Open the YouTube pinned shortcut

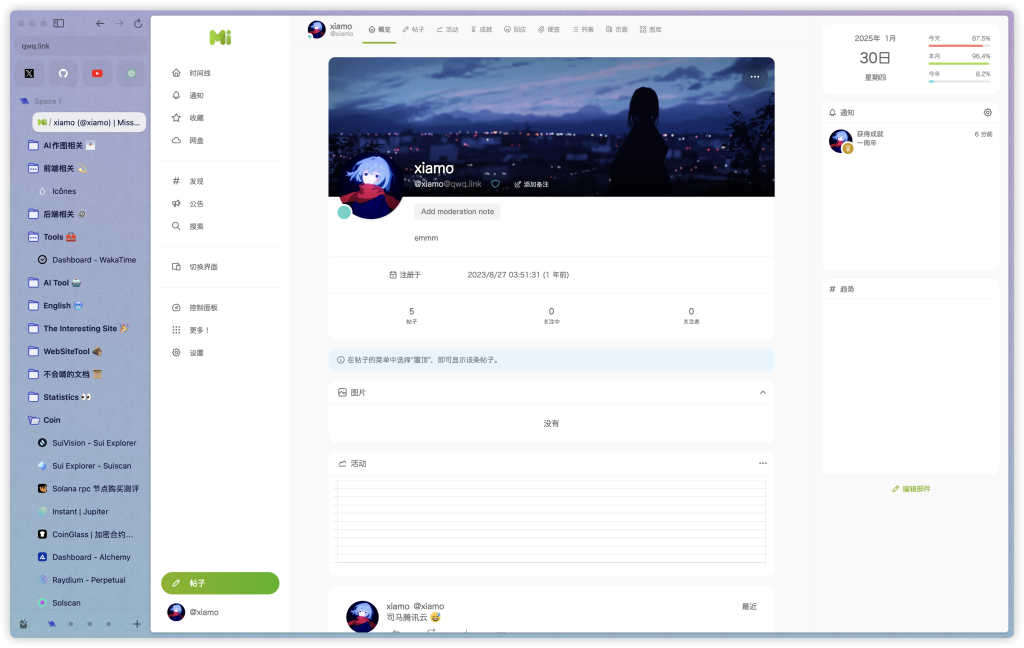click(97, 73)
